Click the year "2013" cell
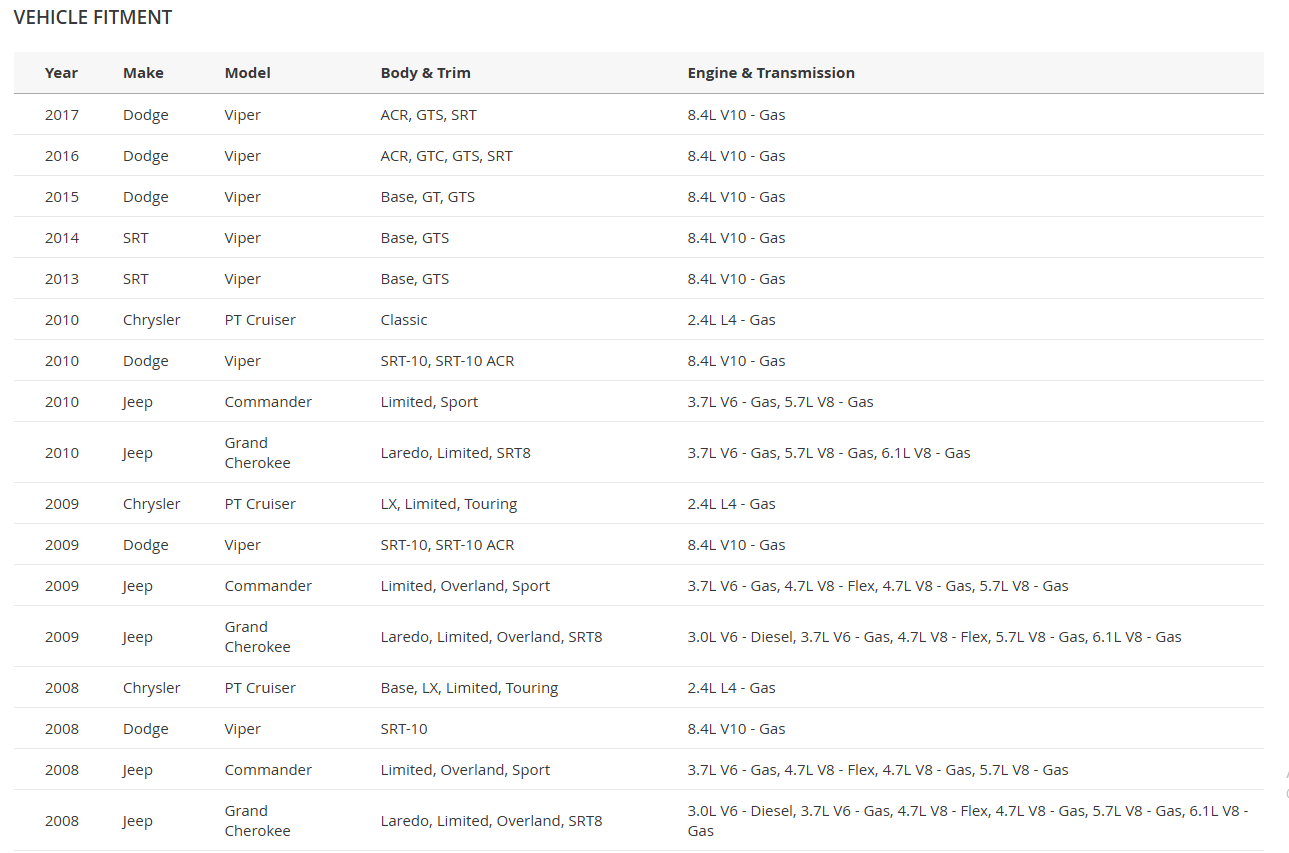Screen dimensions: 1289x853 tap(62, 279)
